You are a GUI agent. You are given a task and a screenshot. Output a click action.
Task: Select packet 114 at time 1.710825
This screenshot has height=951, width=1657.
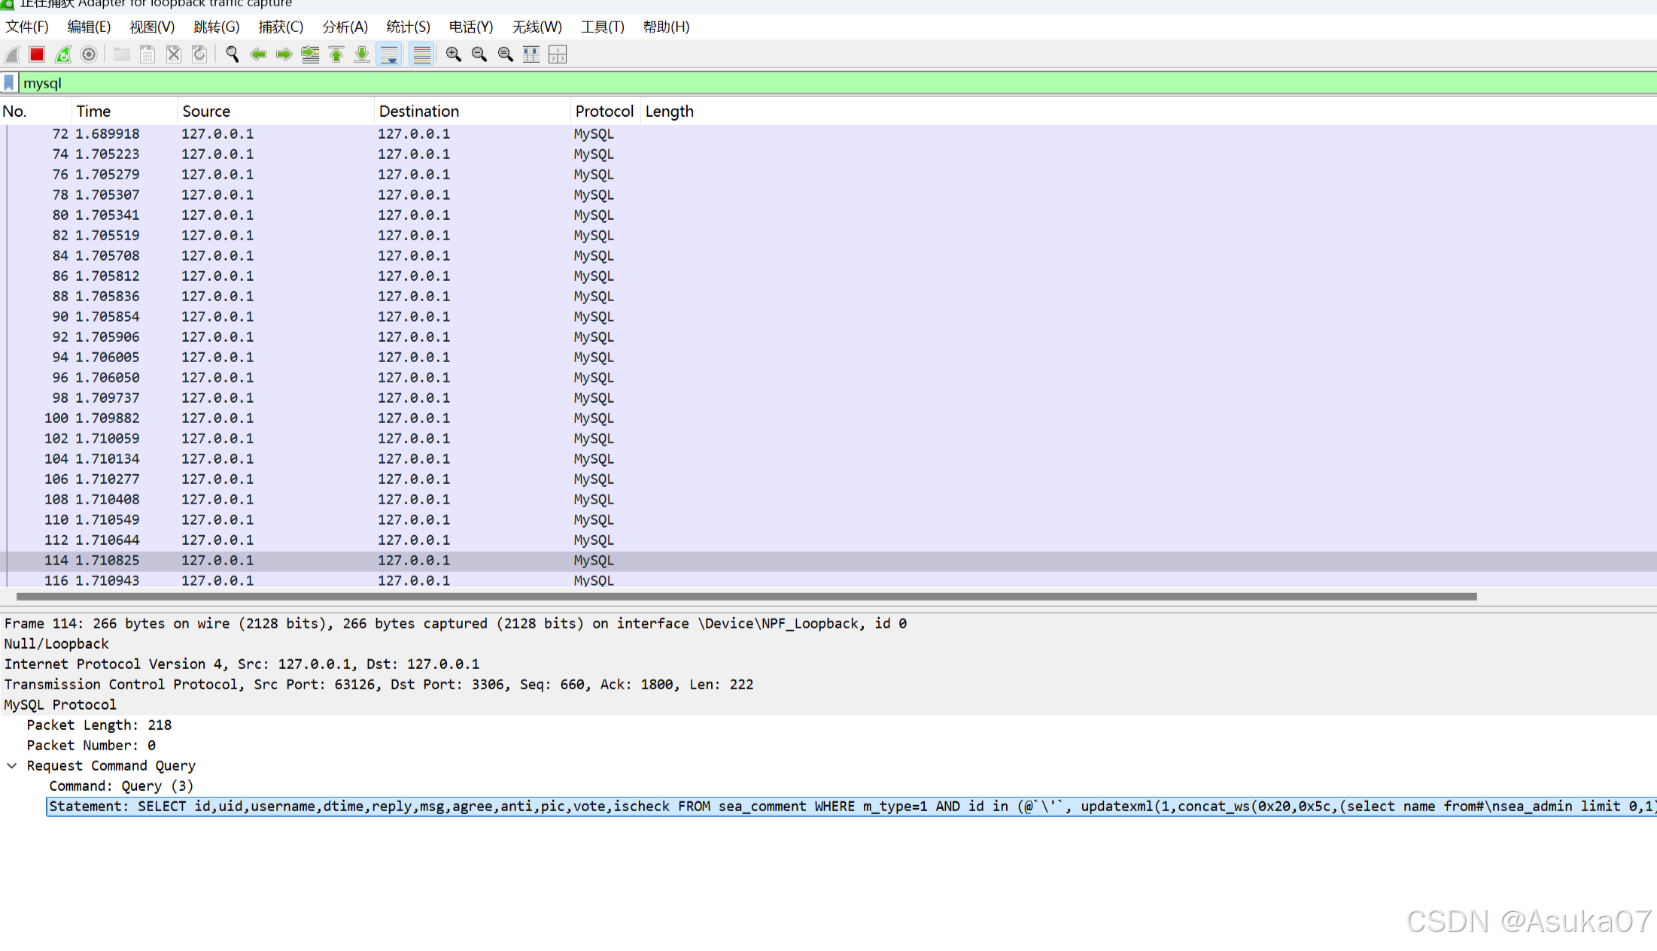tap(828, 560)
